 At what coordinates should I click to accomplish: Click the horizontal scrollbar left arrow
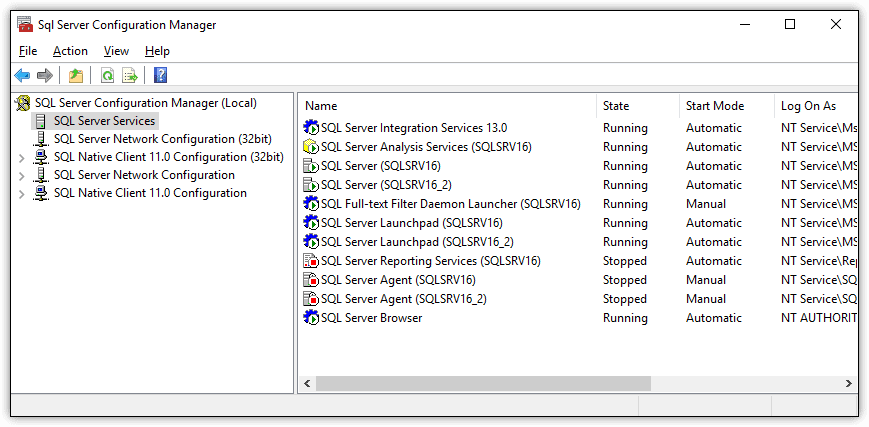coord(308,383)
